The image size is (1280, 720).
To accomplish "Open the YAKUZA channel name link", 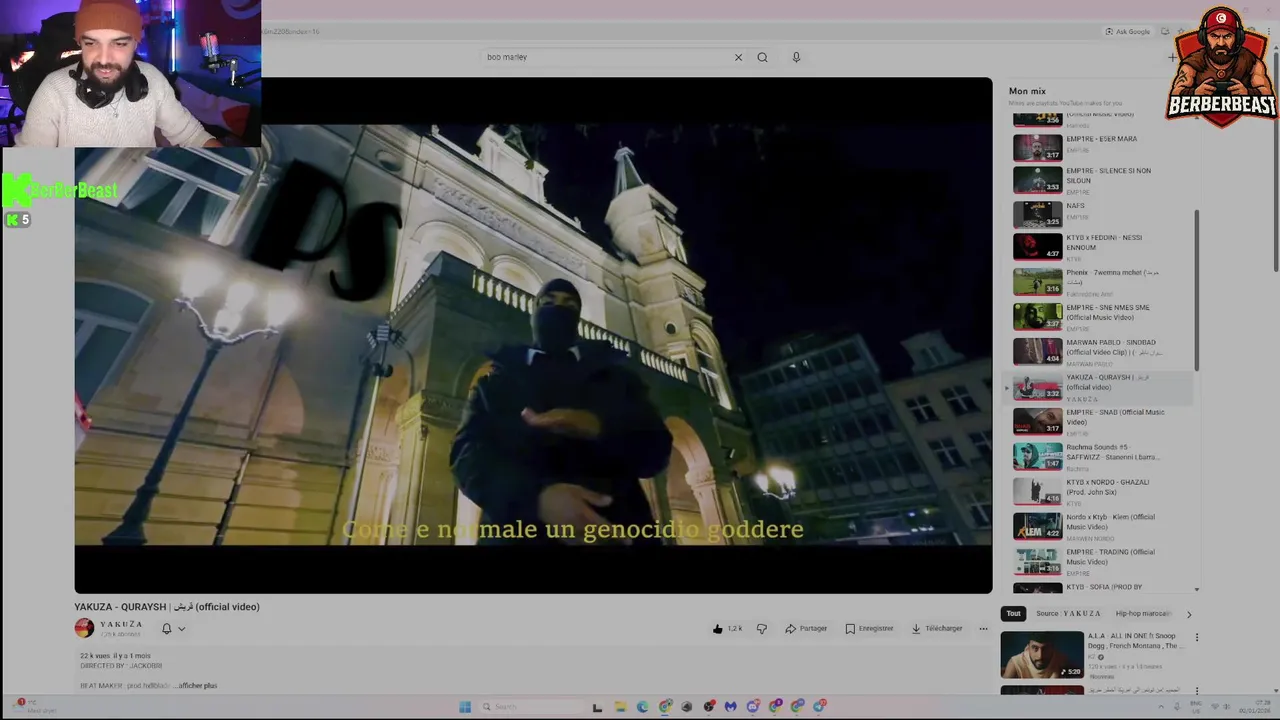I will [x=121, y=624].
